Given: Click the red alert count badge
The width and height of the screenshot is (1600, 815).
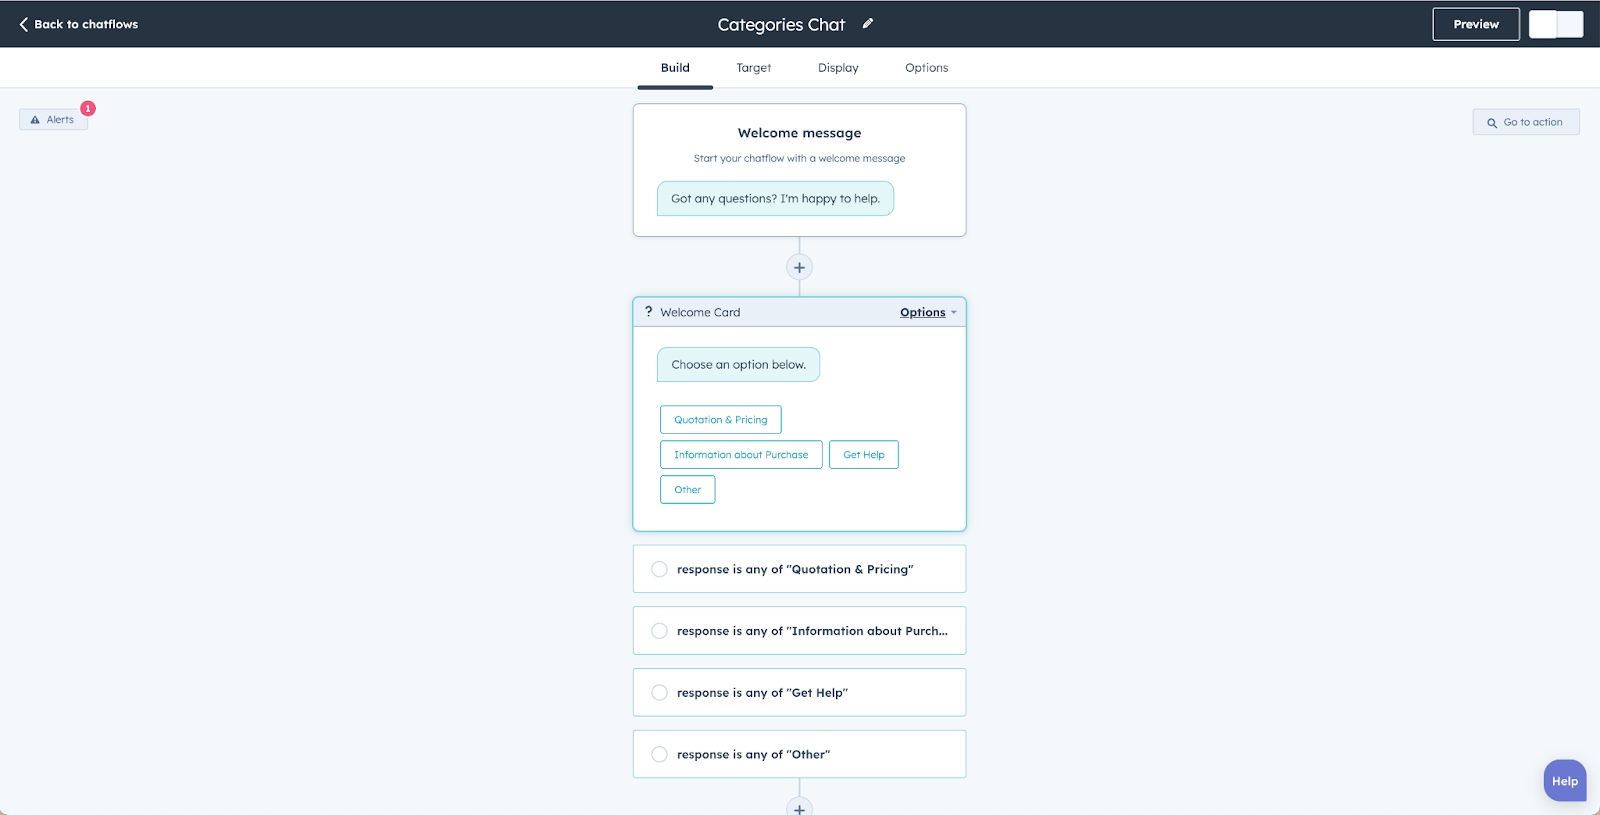Looking at the screenshot, I should (88, 108).
